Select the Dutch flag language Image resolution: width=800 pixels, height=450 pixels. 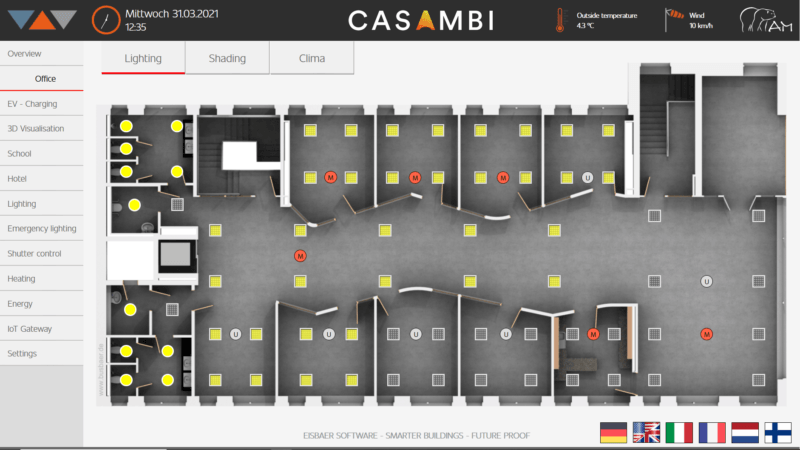click(x=745, y=432)
